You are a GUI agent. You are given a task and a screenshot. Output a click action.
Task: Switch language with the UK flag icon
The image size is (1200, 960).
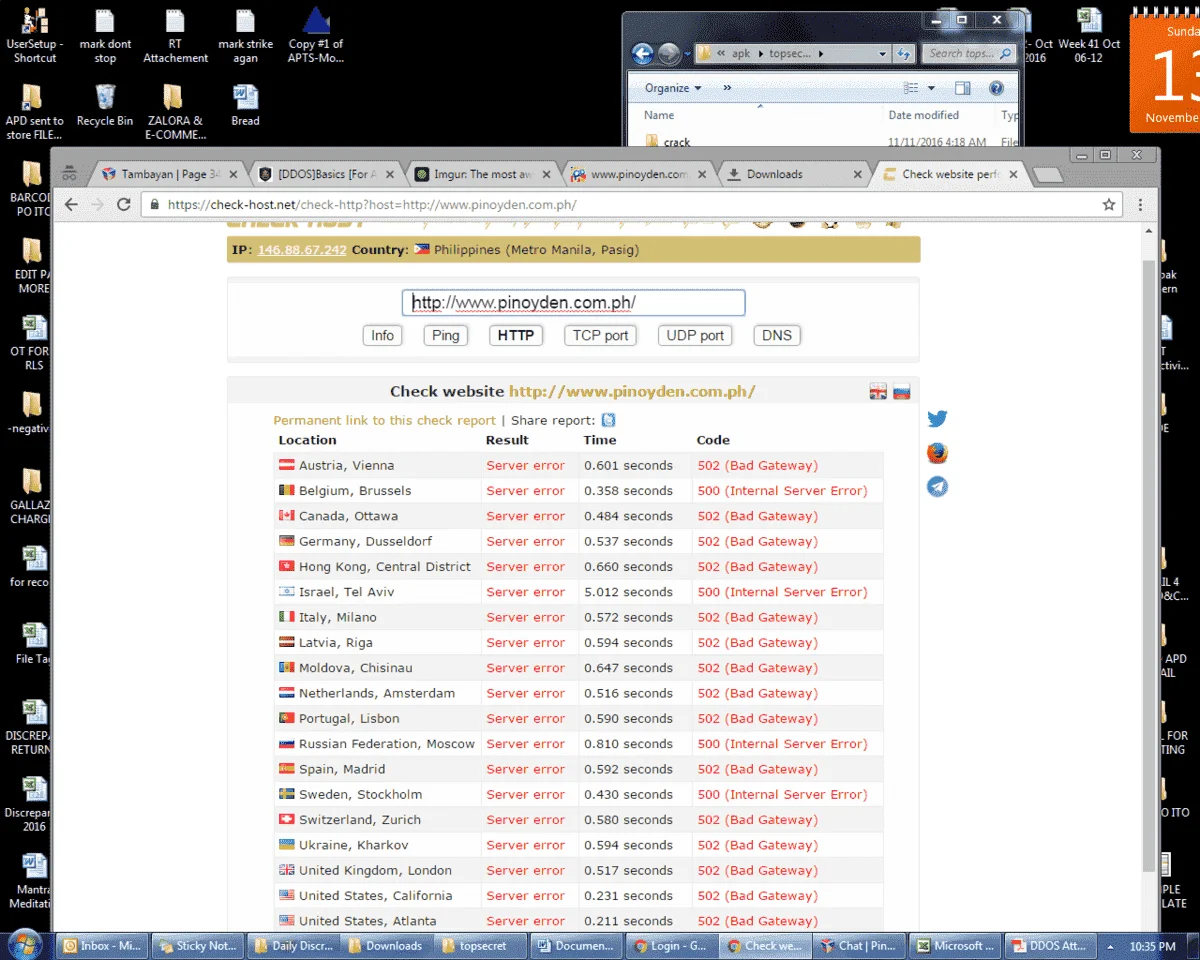[x=878, y=392]
